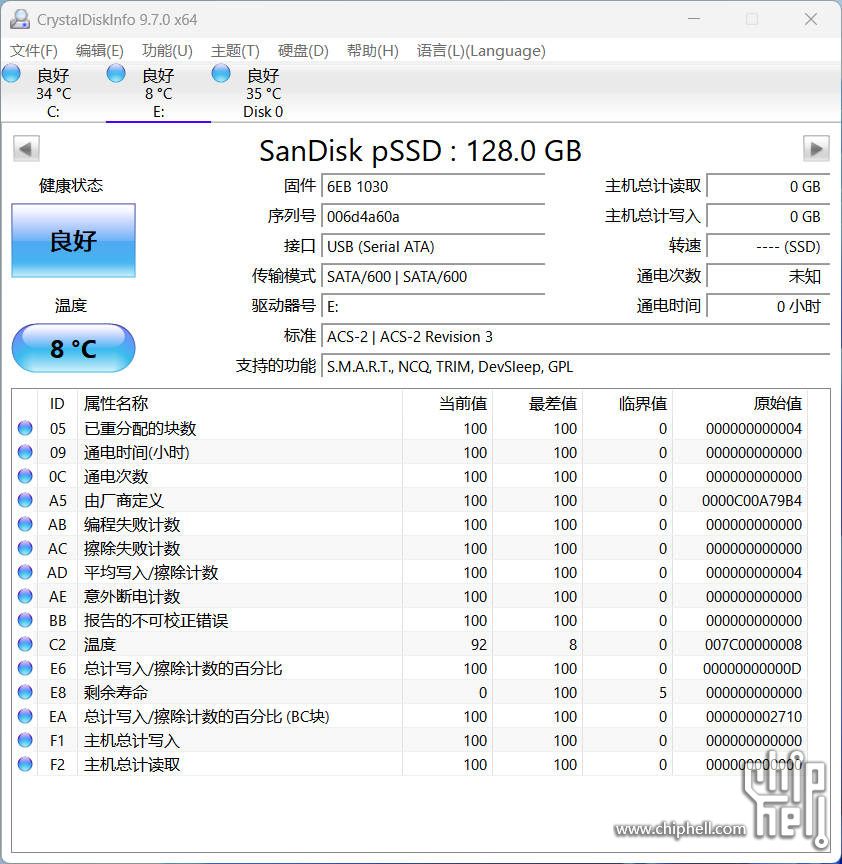
Task: Click status orb of attribute BB row
Action: pyautogui.click(x=25, y=620)
